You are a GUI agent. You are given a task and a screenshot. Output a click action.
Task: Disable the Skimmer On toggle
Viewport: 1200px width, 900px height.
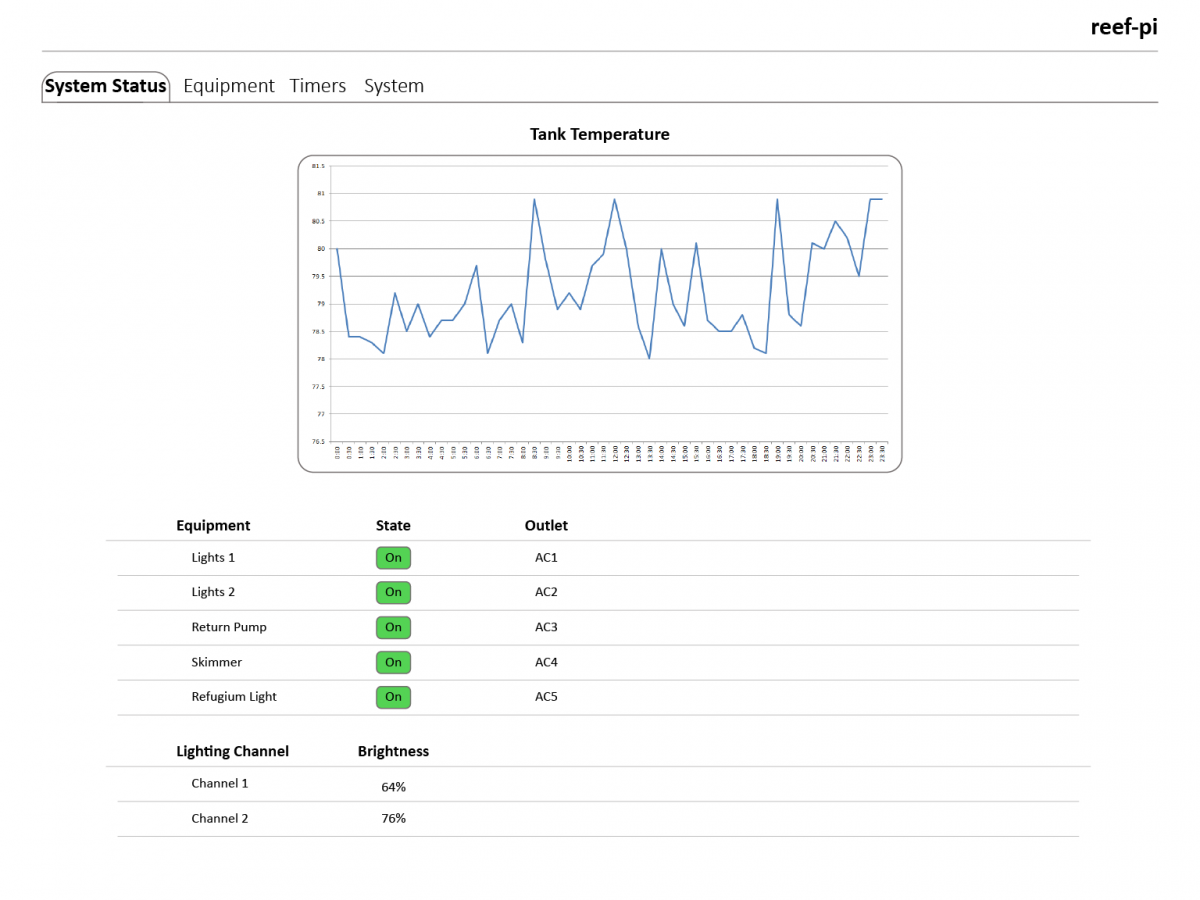click(x=394, y=662)
